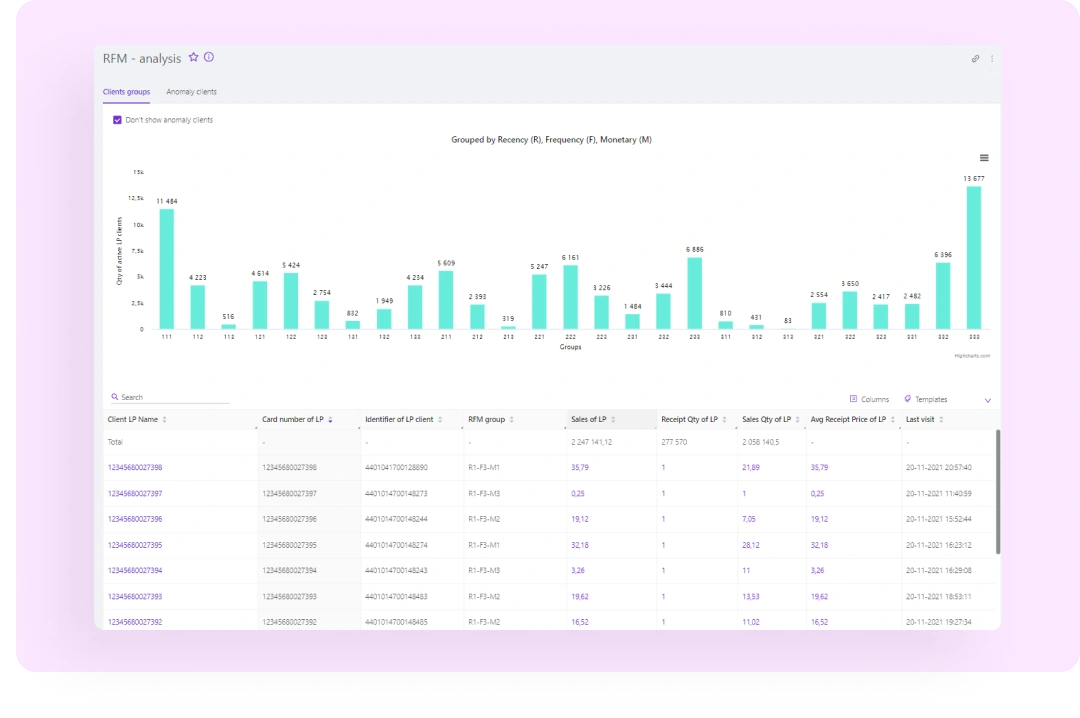Open the info icon next to the title
The height and width of the screenshot is (718, 1080).
(209, 58)
